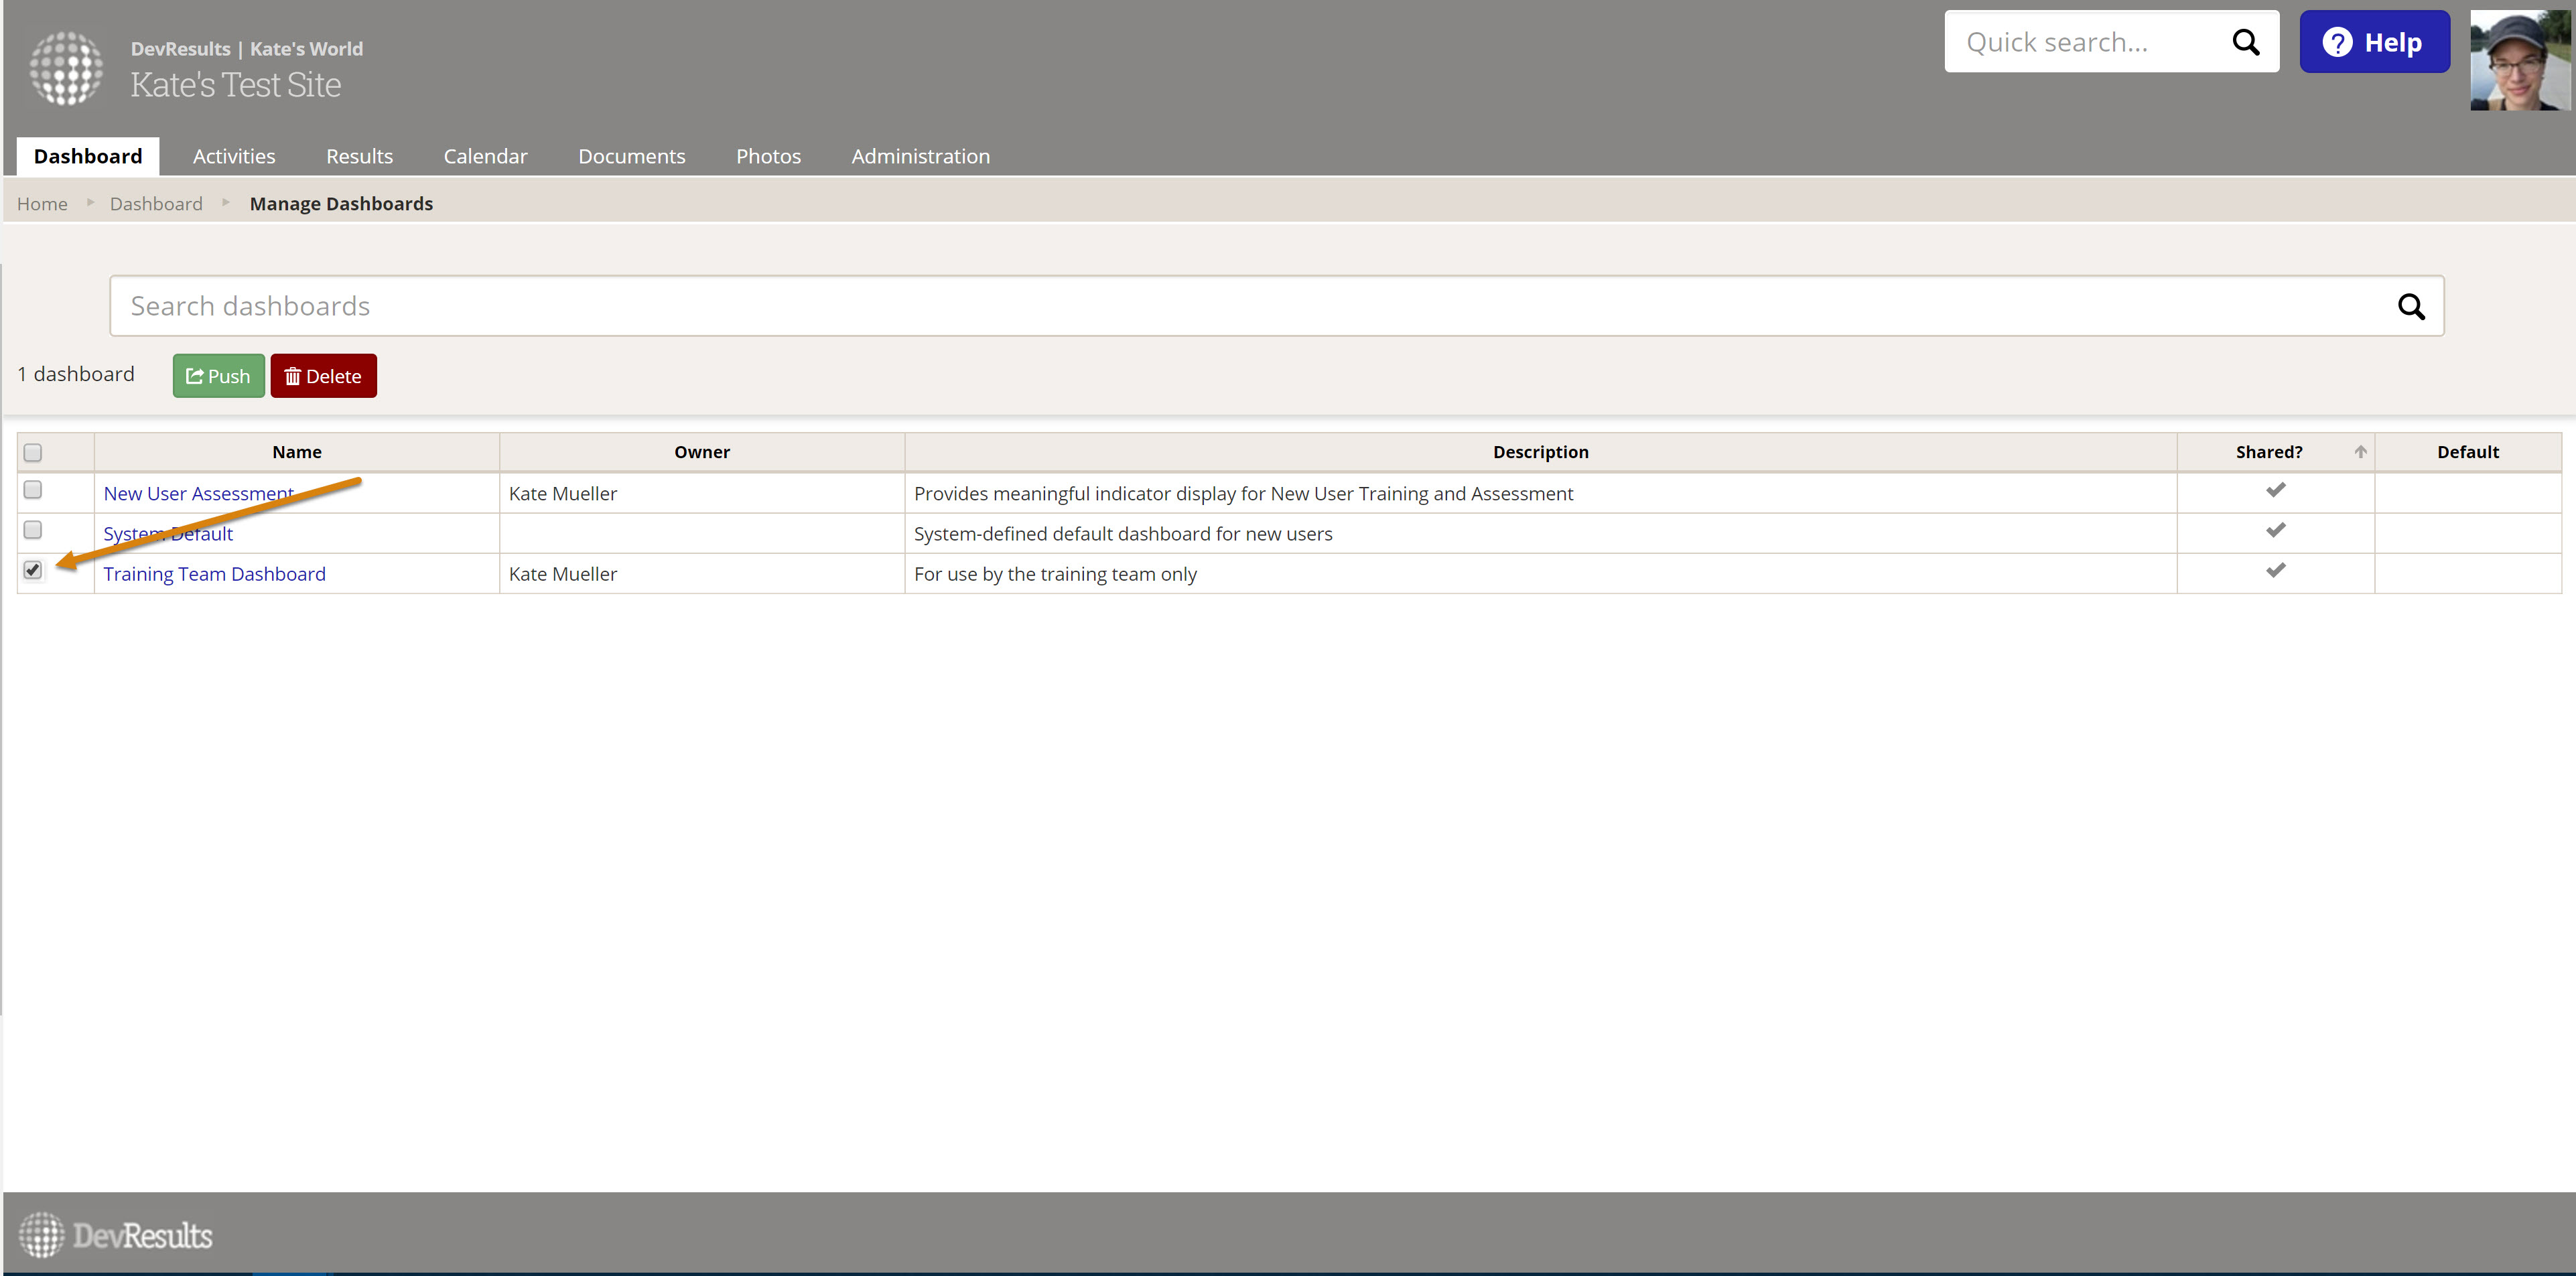Uncheck the Training Team Dashboard checkbox

click(33, 570)
